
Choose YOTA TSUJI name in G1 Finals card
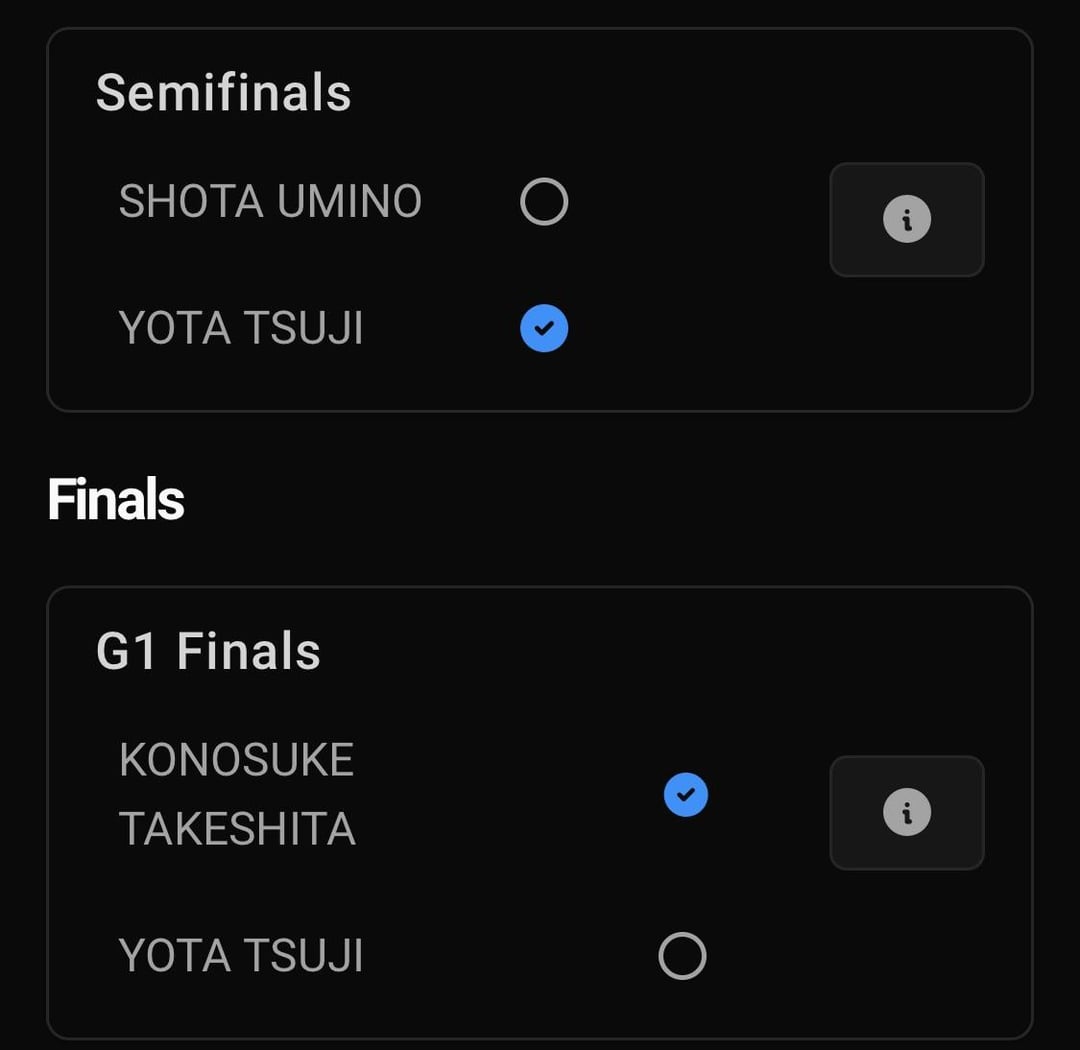click(x=240, y=956)
